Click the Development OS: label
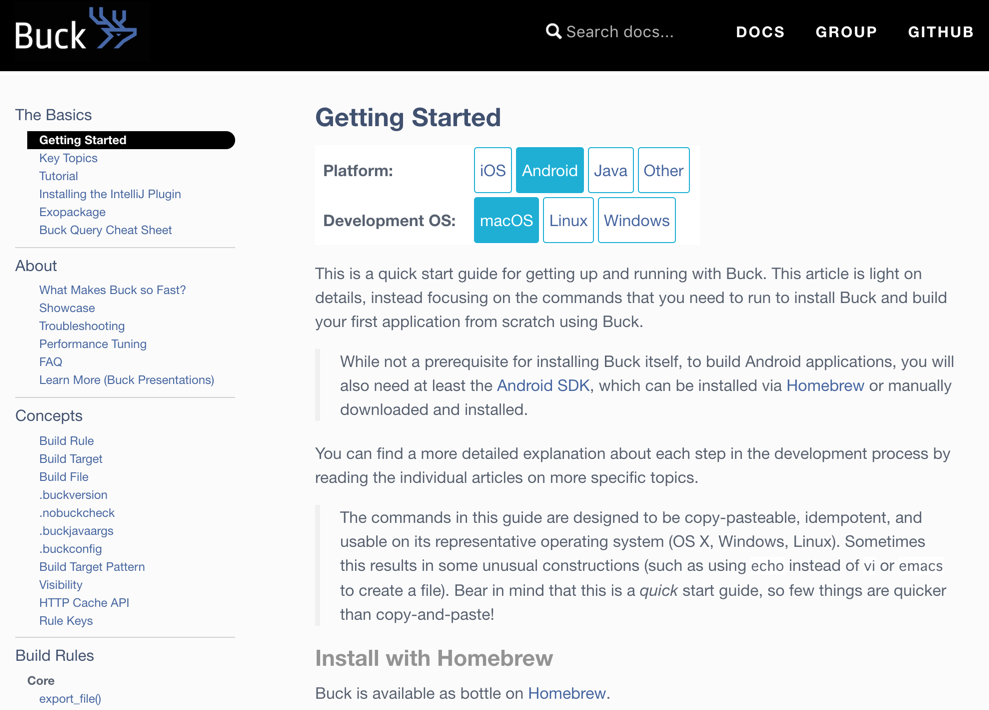Viewport: 989px width, 710px height. pyautogui.click(x=389, y=221)
